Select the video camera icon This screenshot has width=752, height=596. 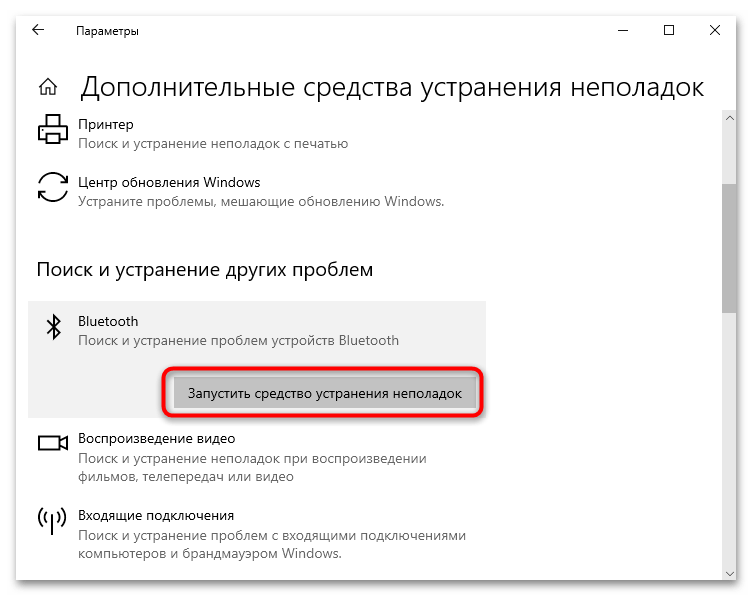click(53, 443)
